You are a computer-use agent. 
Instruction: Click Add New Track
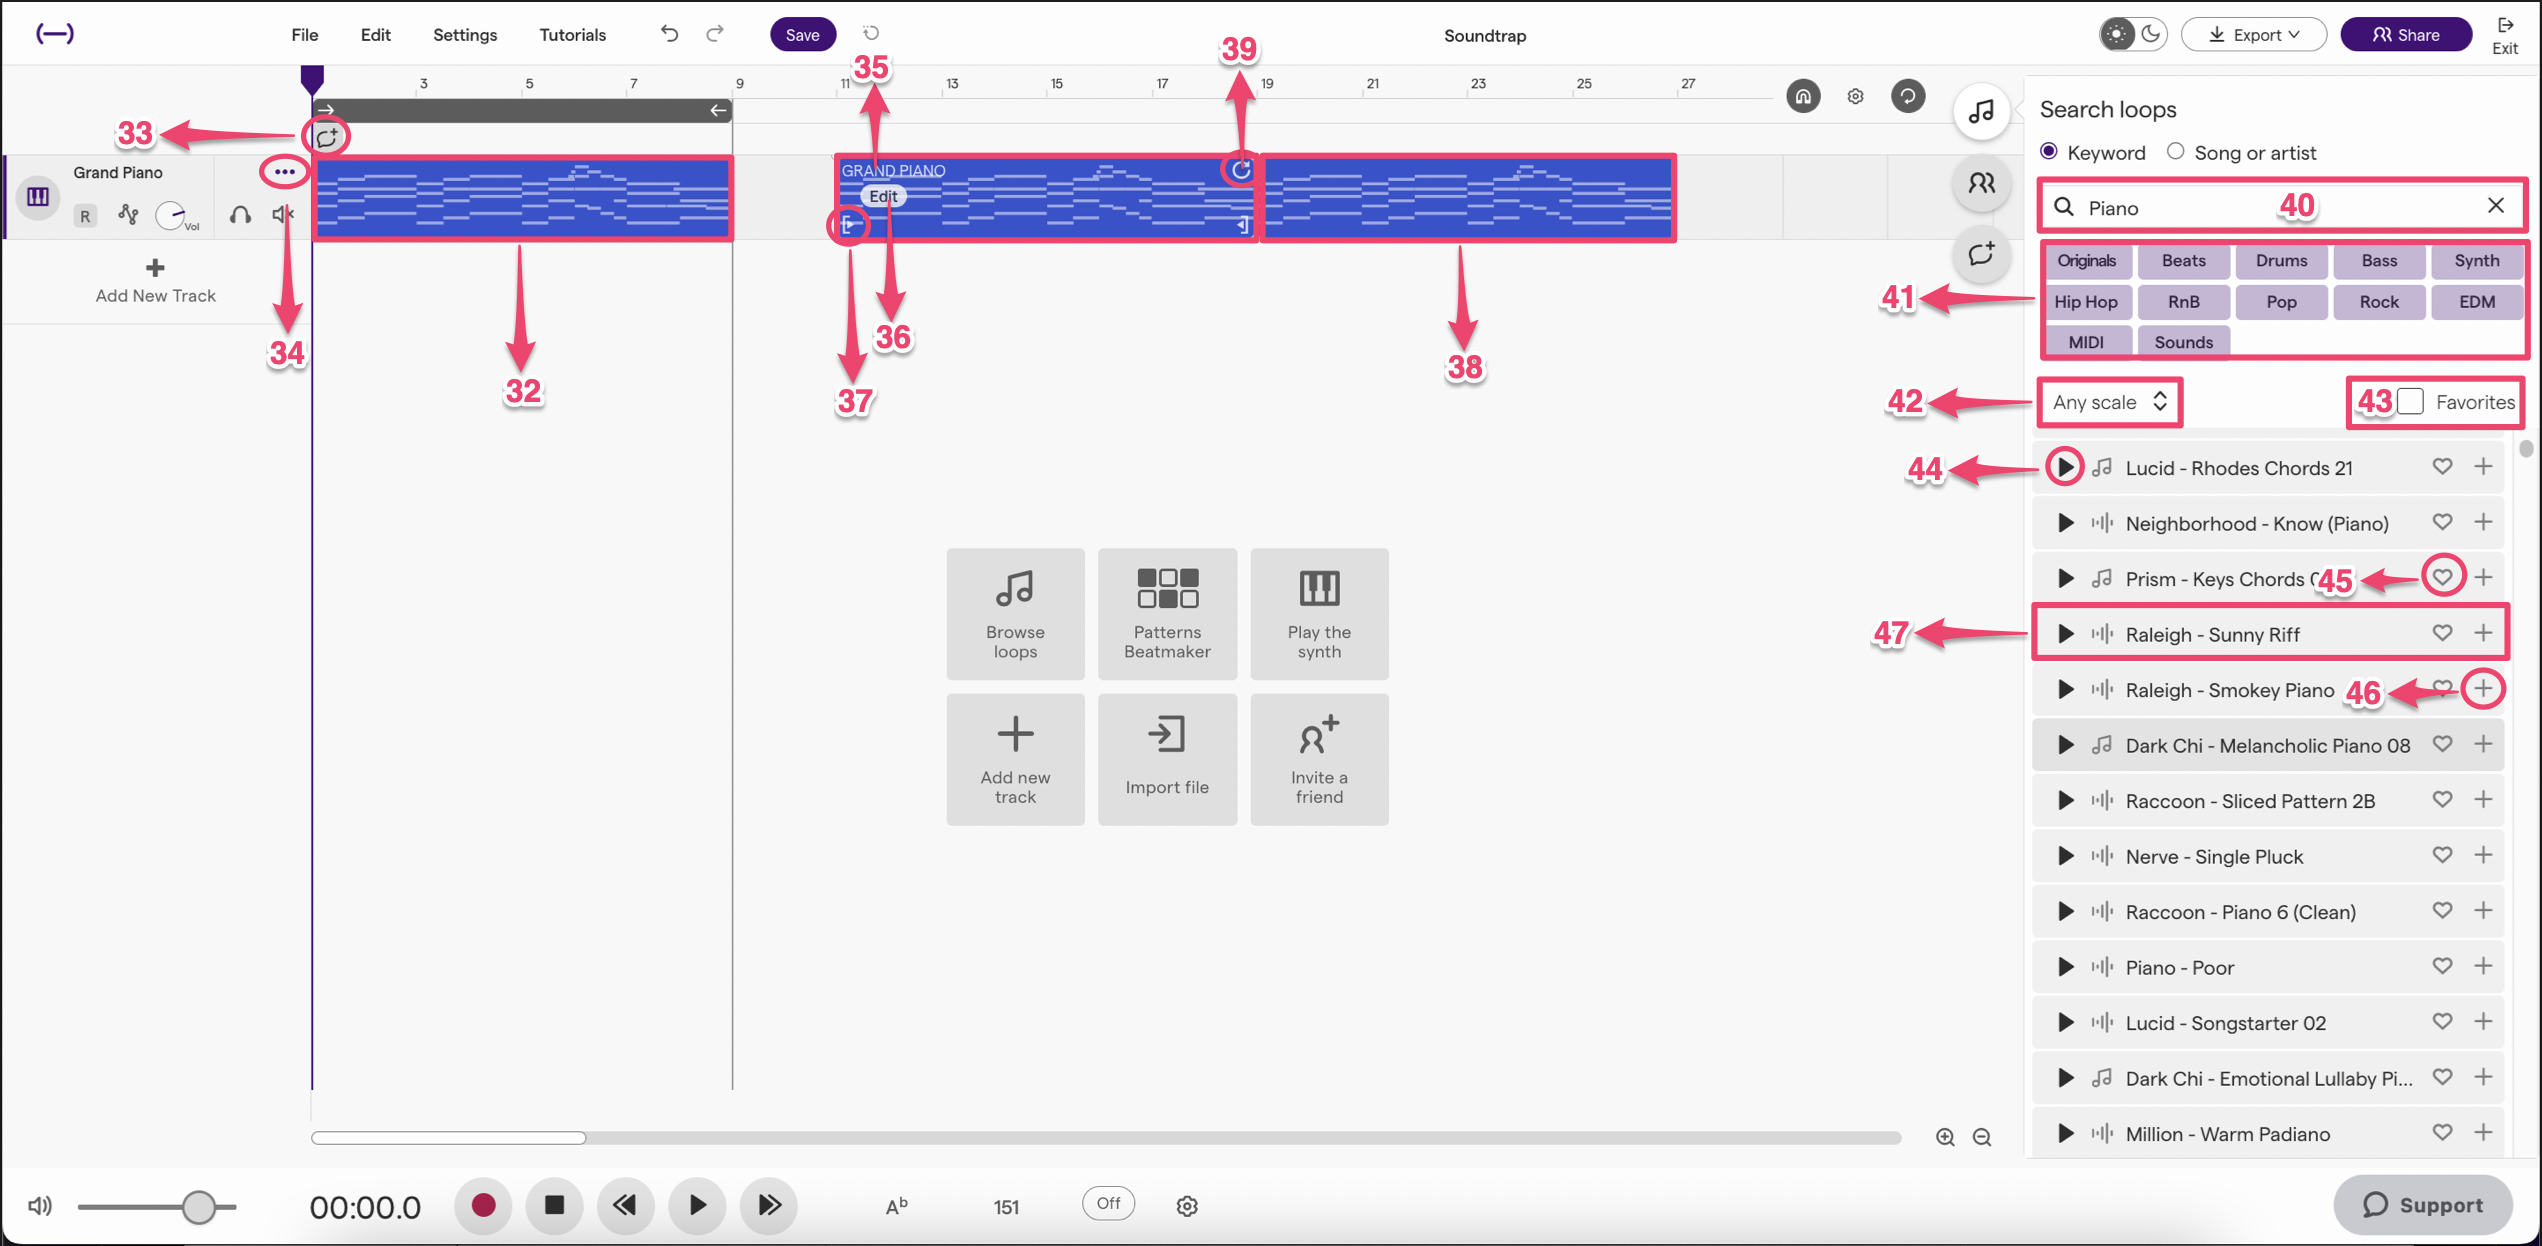point(155,280)
